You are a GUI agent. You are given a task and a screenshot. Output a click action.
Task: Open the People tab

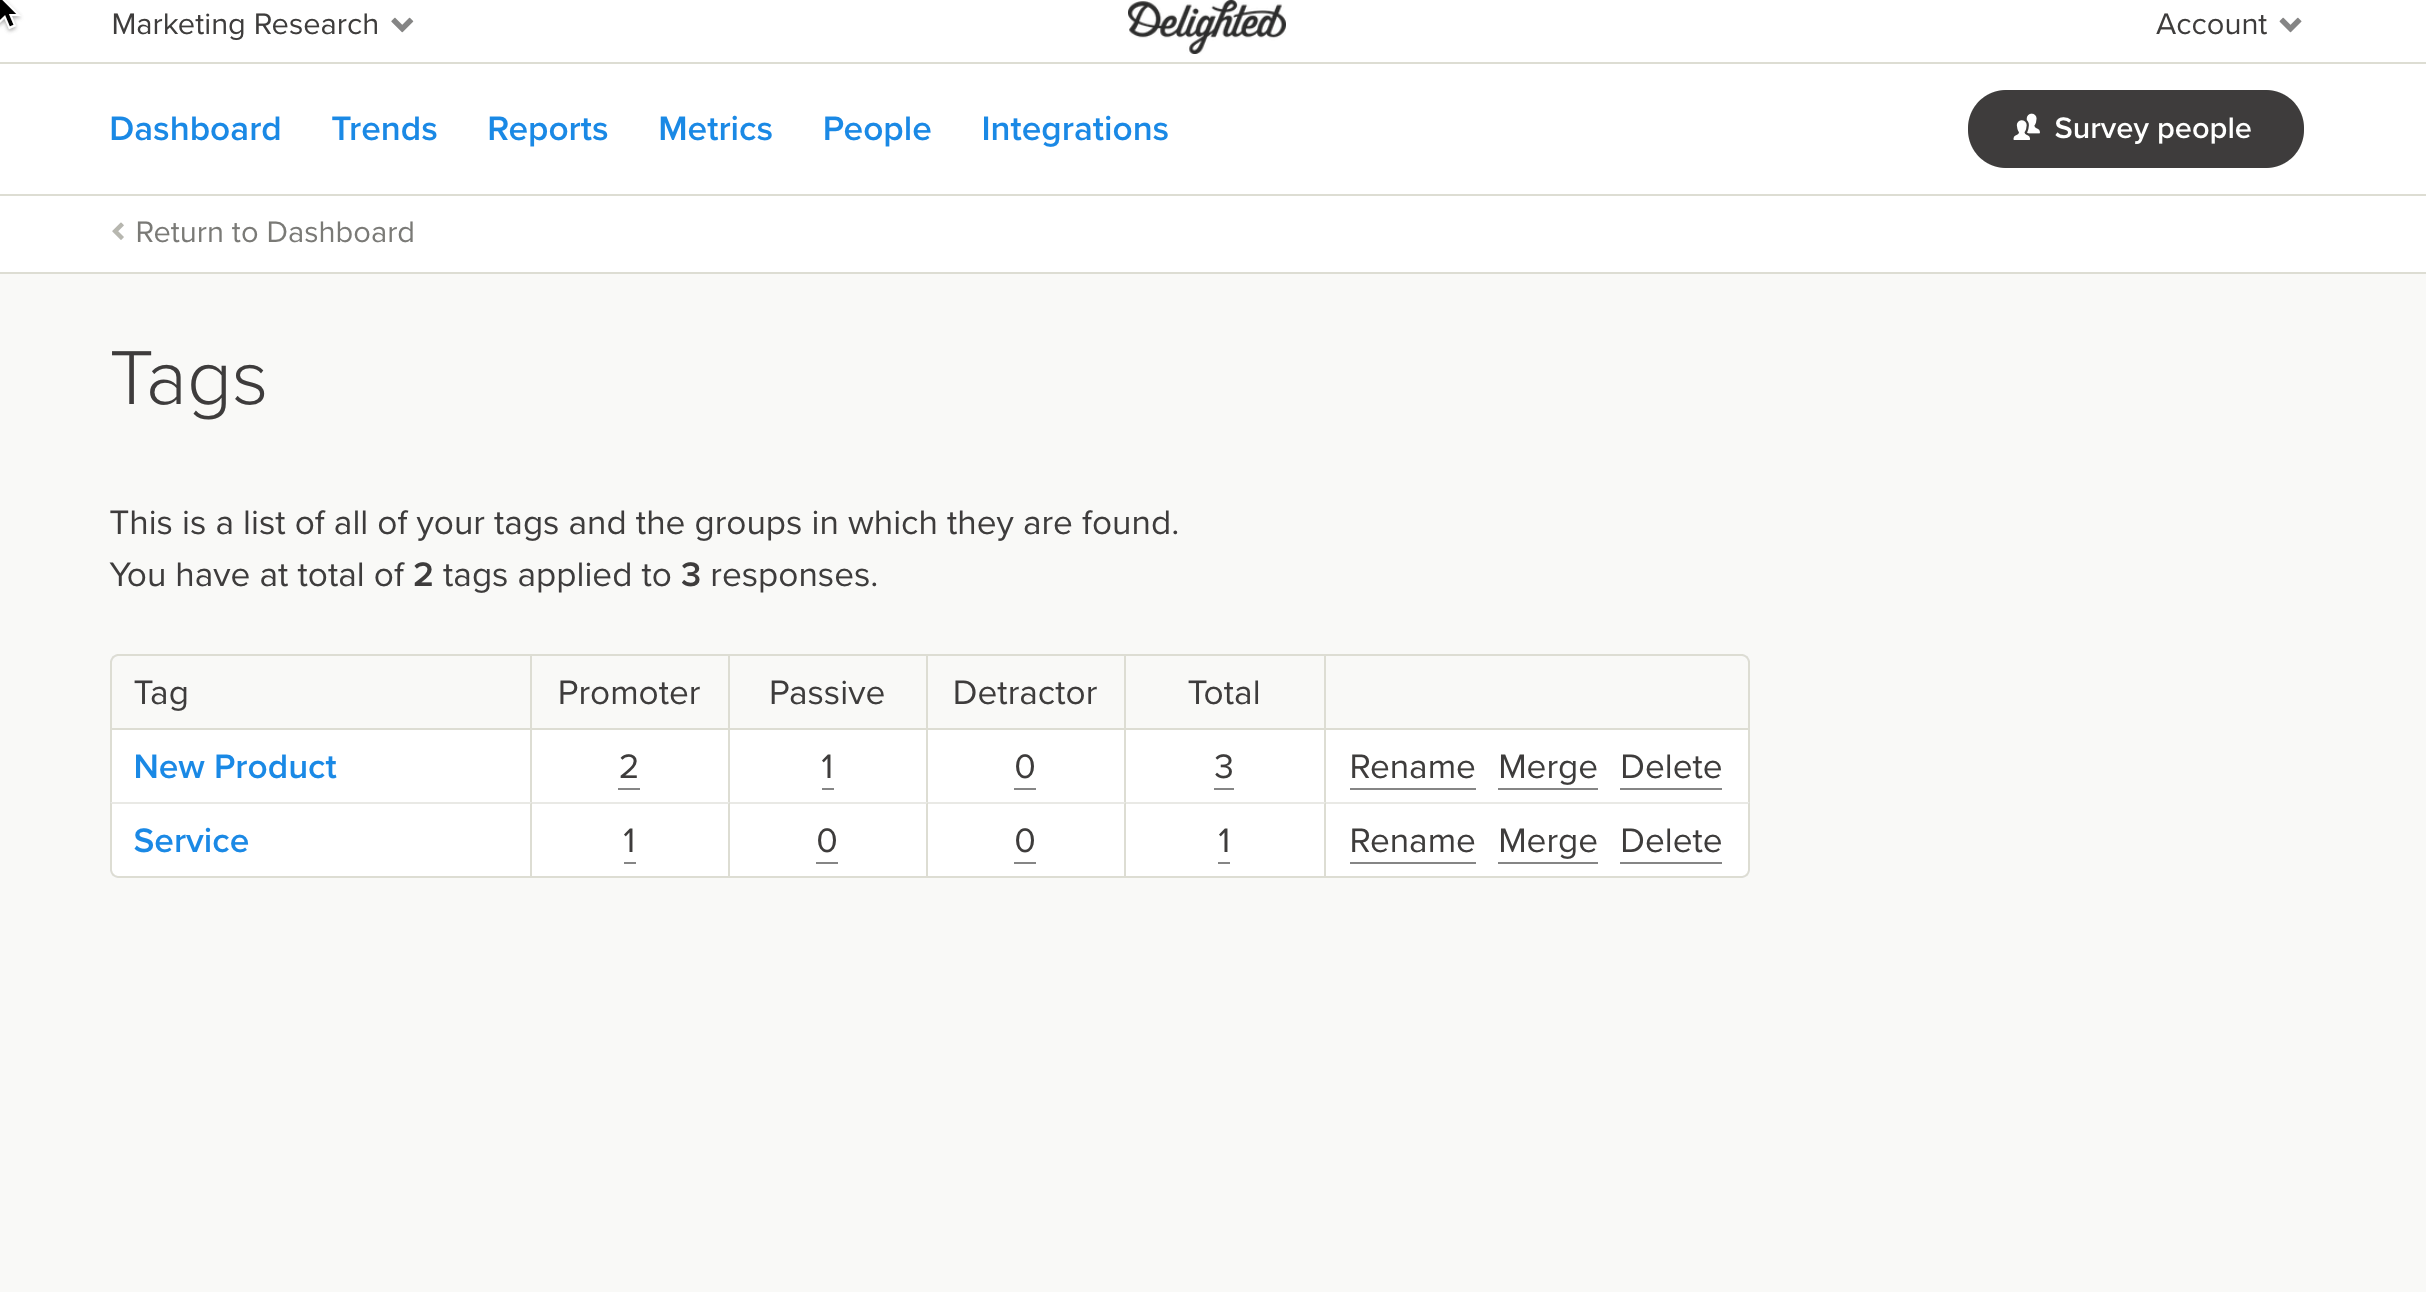tap(876, 129)
